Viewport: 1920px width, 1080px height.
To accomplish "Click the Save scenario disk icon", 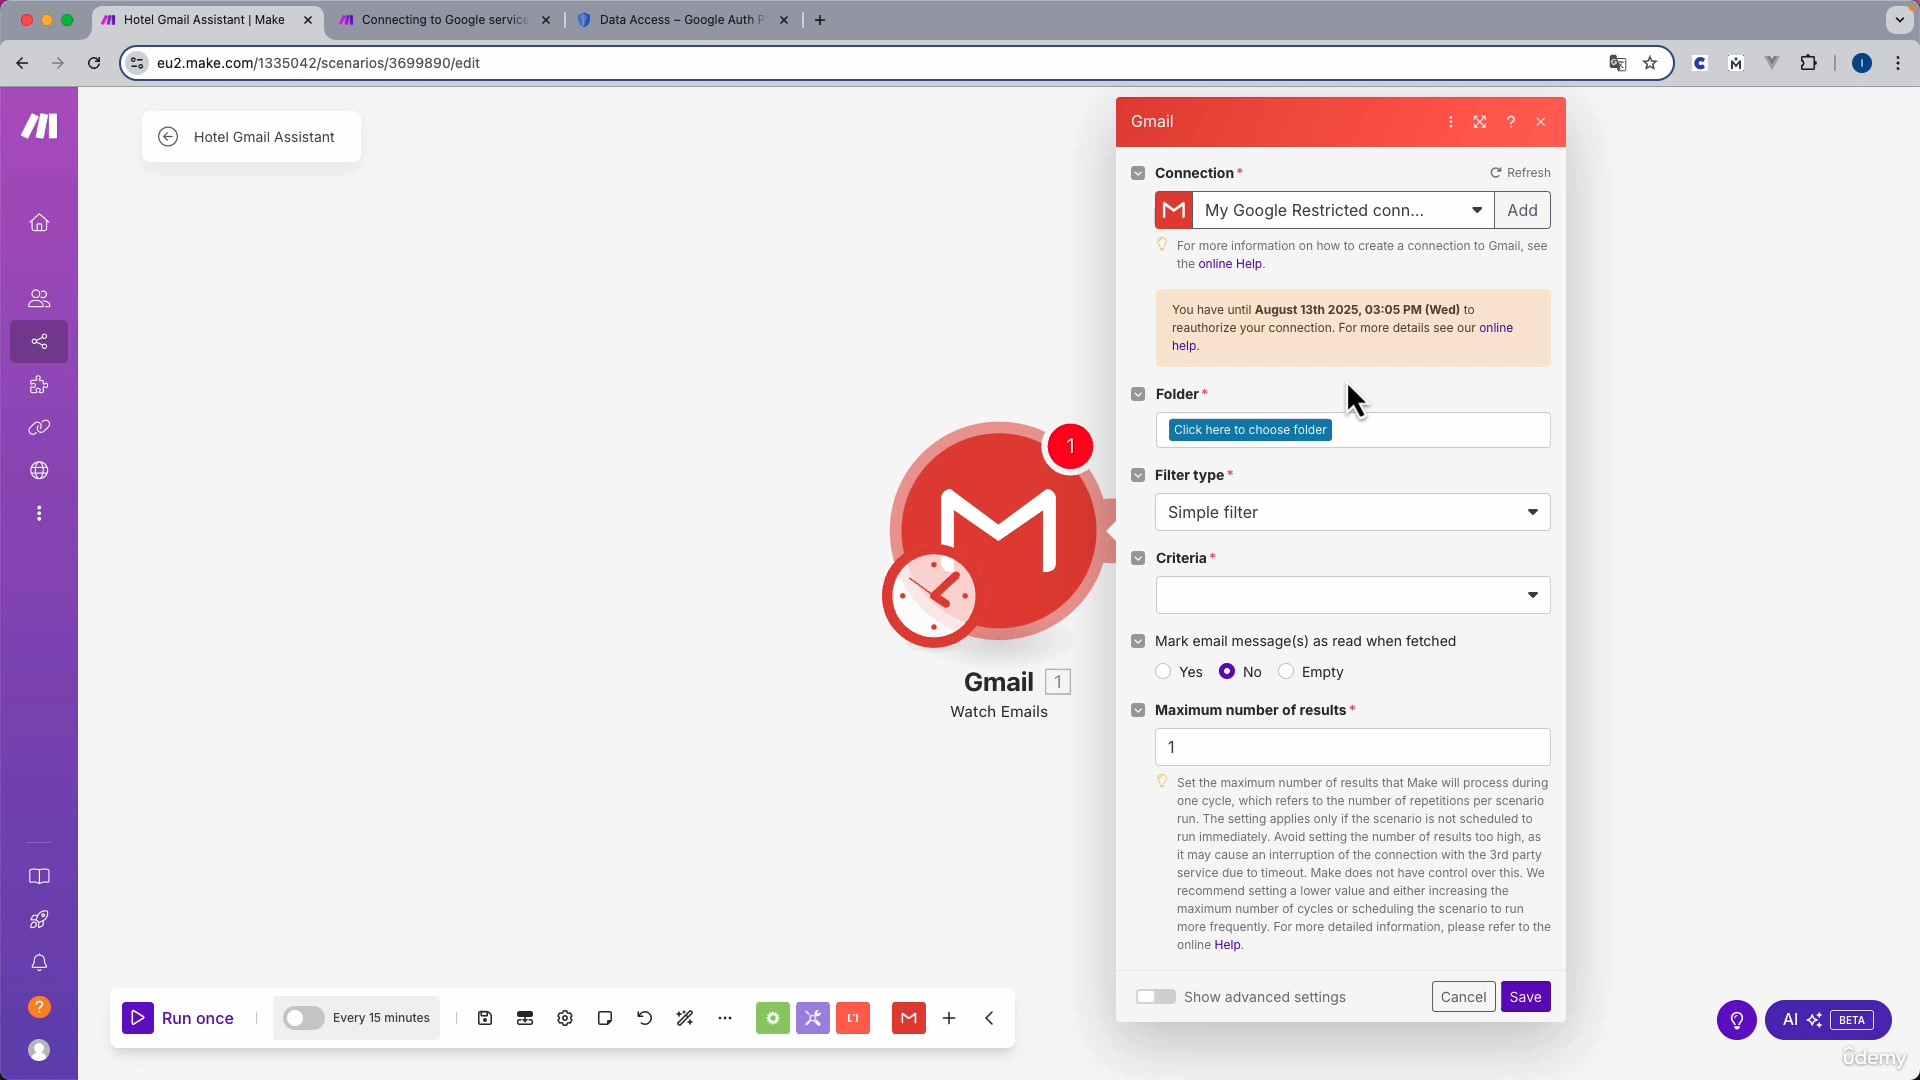I will pos(485,1018).
